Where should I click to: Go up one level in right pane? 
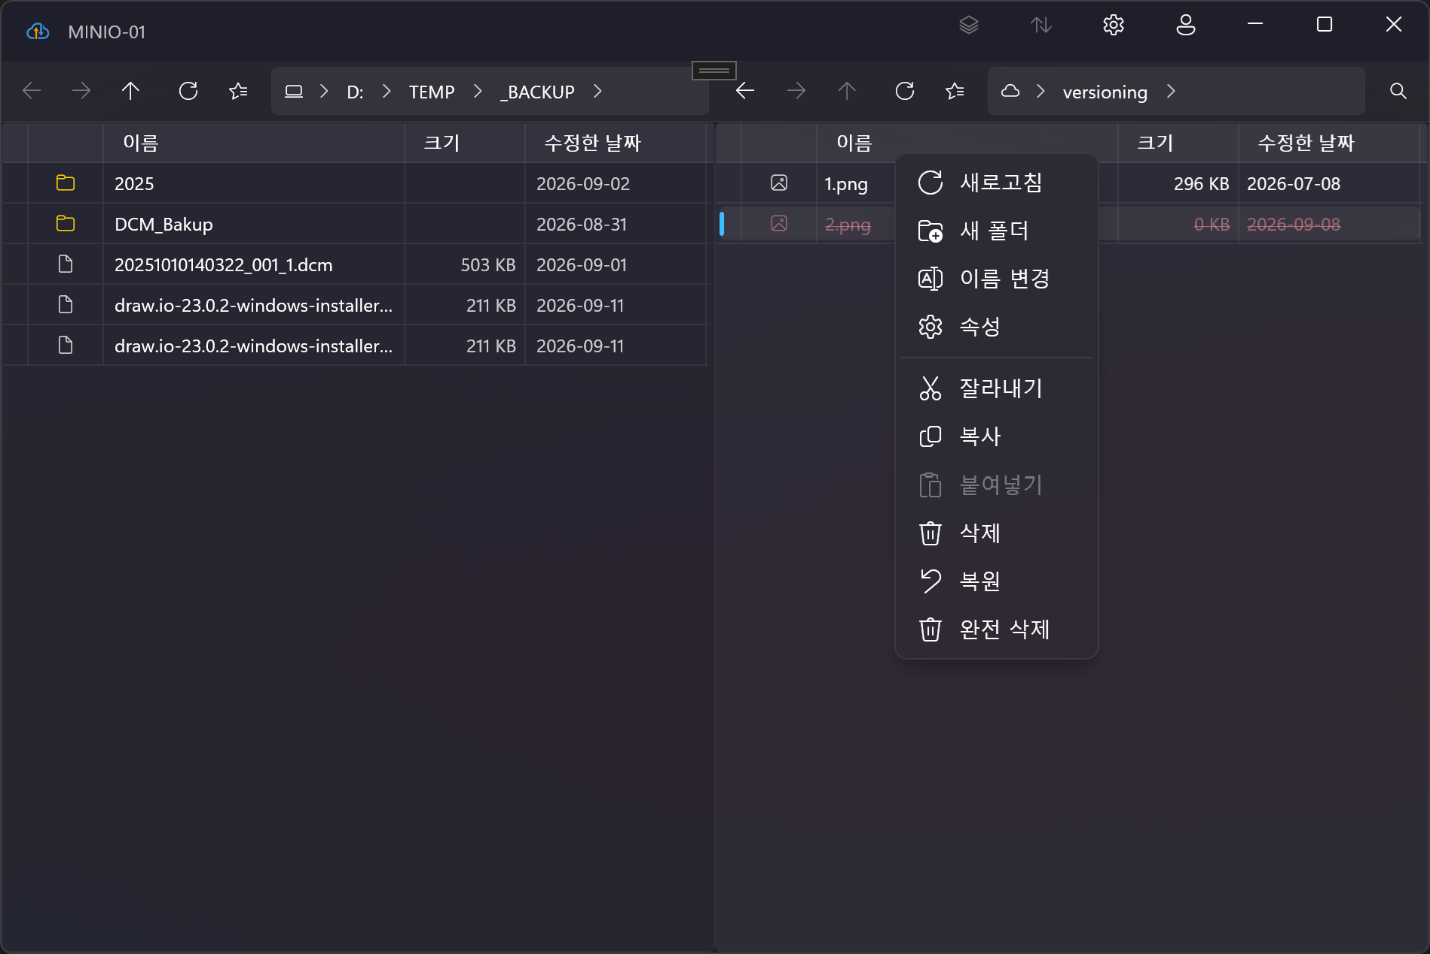pos(847,91)
